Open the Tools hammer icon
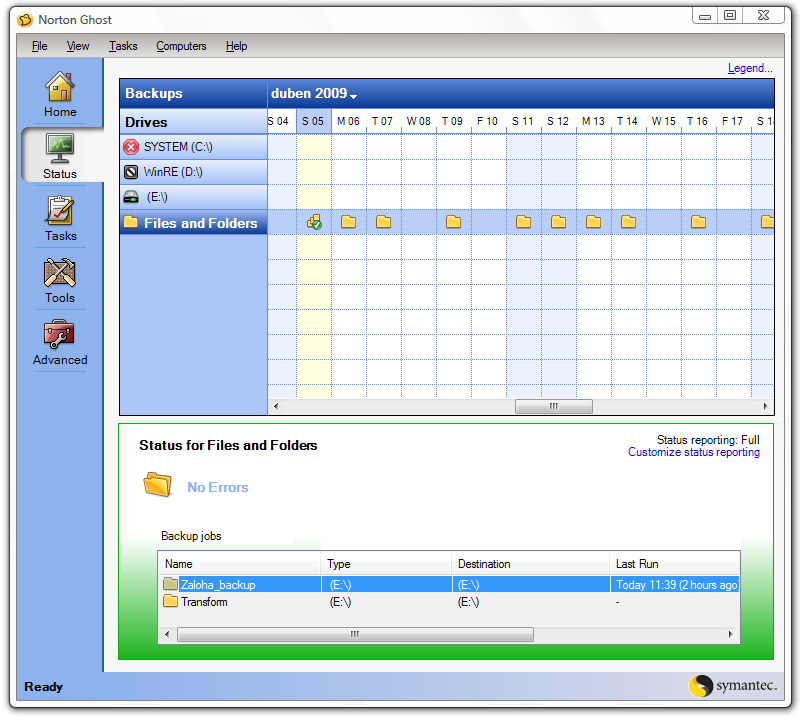 coord(60,272)
